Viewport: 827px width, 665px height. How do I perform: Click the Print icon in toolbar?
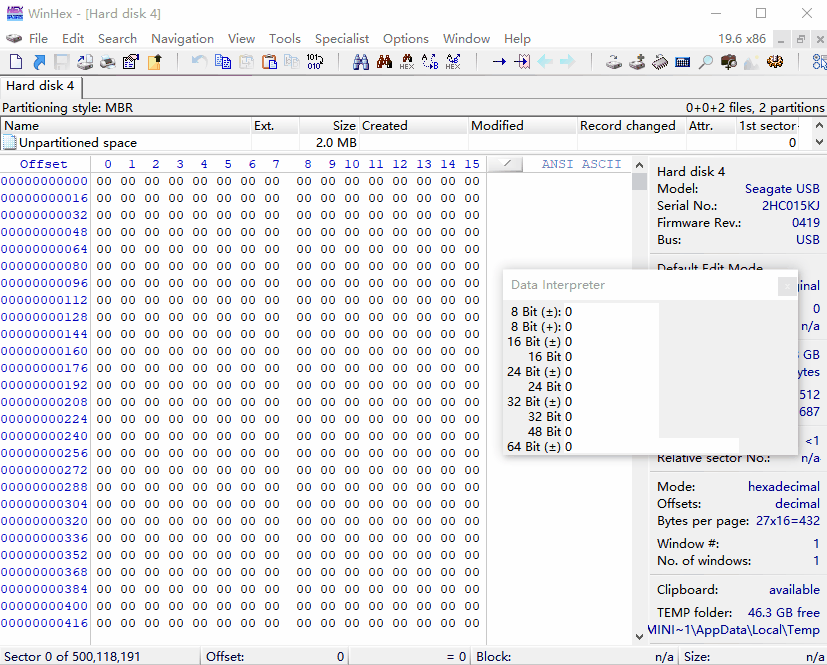pyautogui.click(x=108, y=62)
